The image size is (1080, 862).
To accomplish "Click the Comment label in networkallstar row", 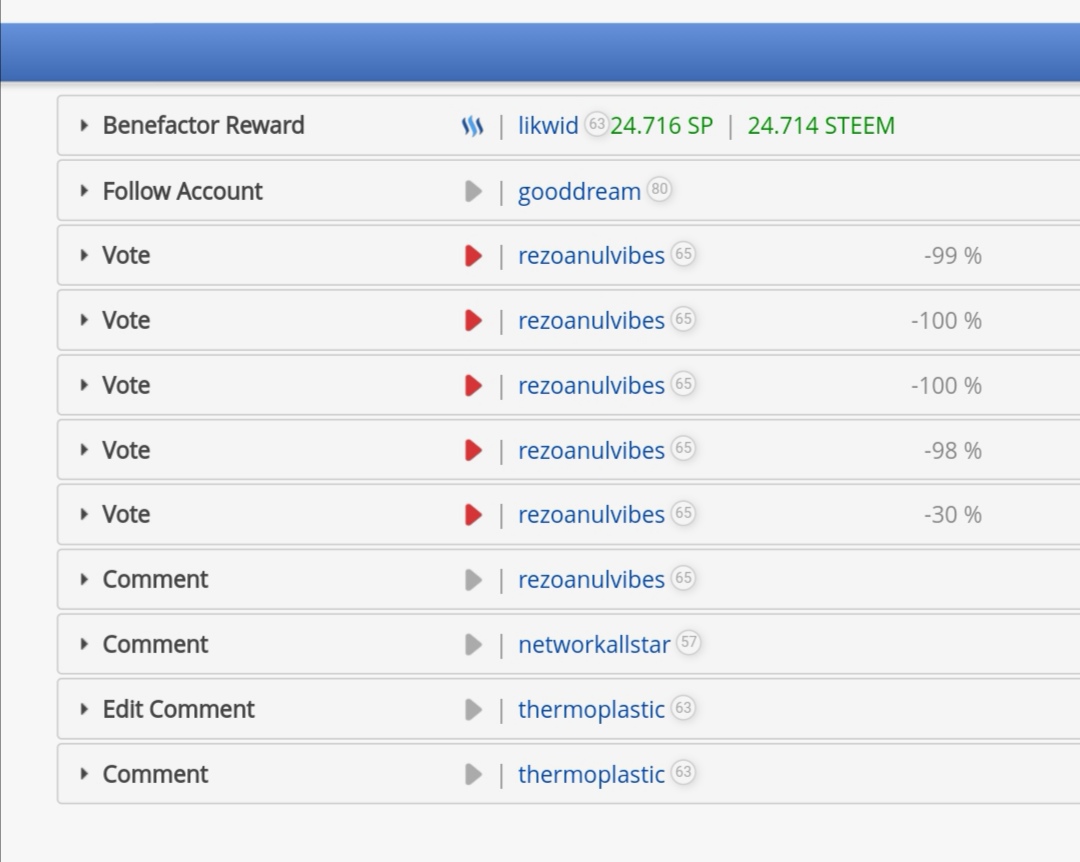I will coord(155,644).
